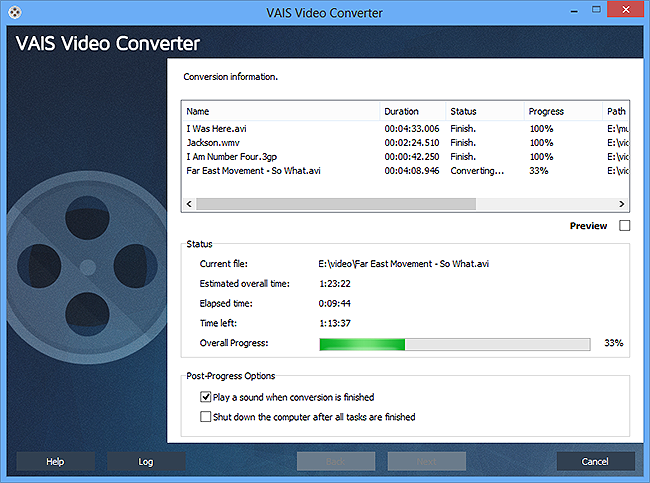The width and height of the screenshot is (650, 483).
Task: Click the duration 00:04:08.946
Action: (412, 171)
